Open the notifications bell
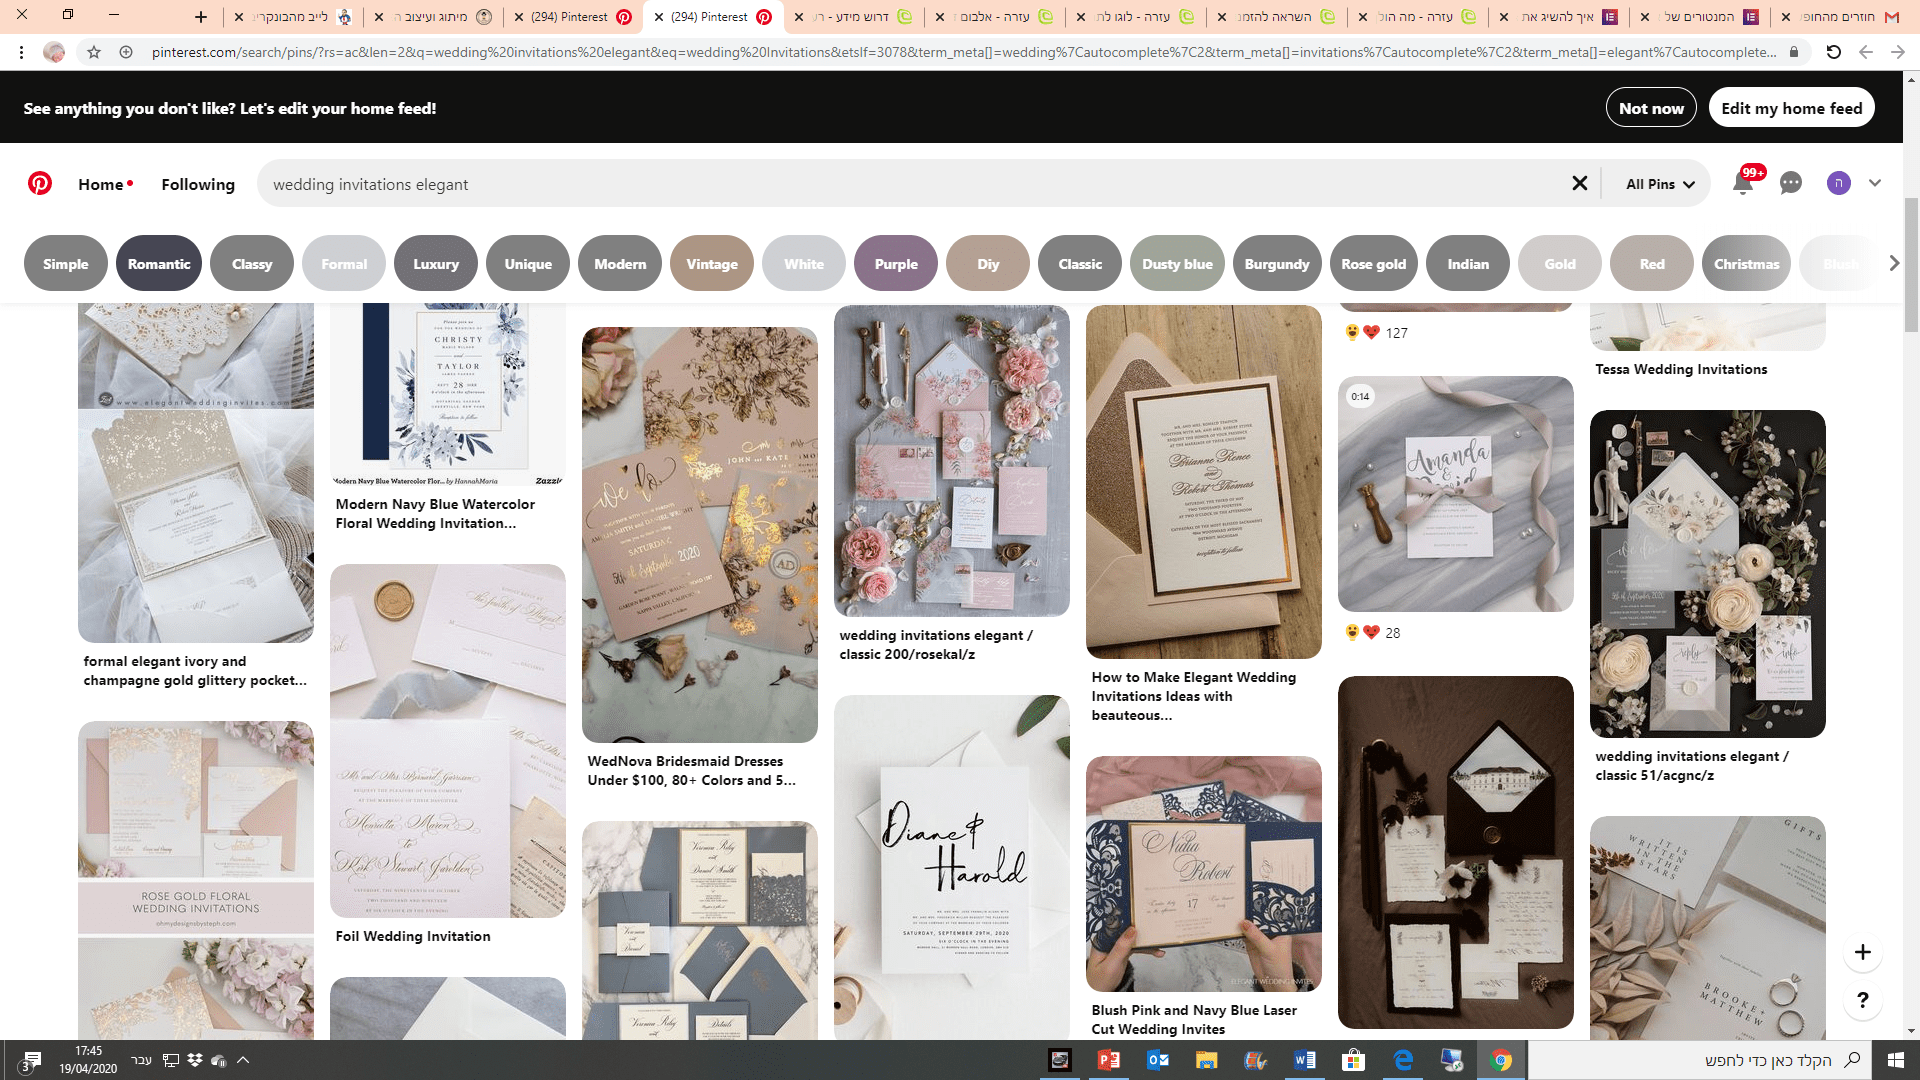 point(1742,184)
